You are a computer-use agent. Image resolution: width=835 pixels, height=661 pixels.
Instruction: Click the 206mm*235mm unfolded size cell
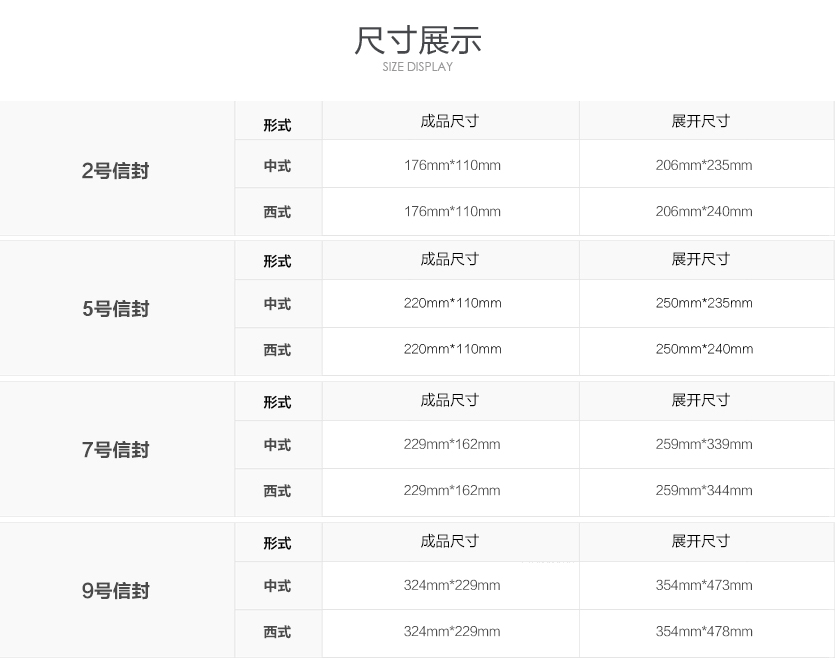(x=704, y=165)
